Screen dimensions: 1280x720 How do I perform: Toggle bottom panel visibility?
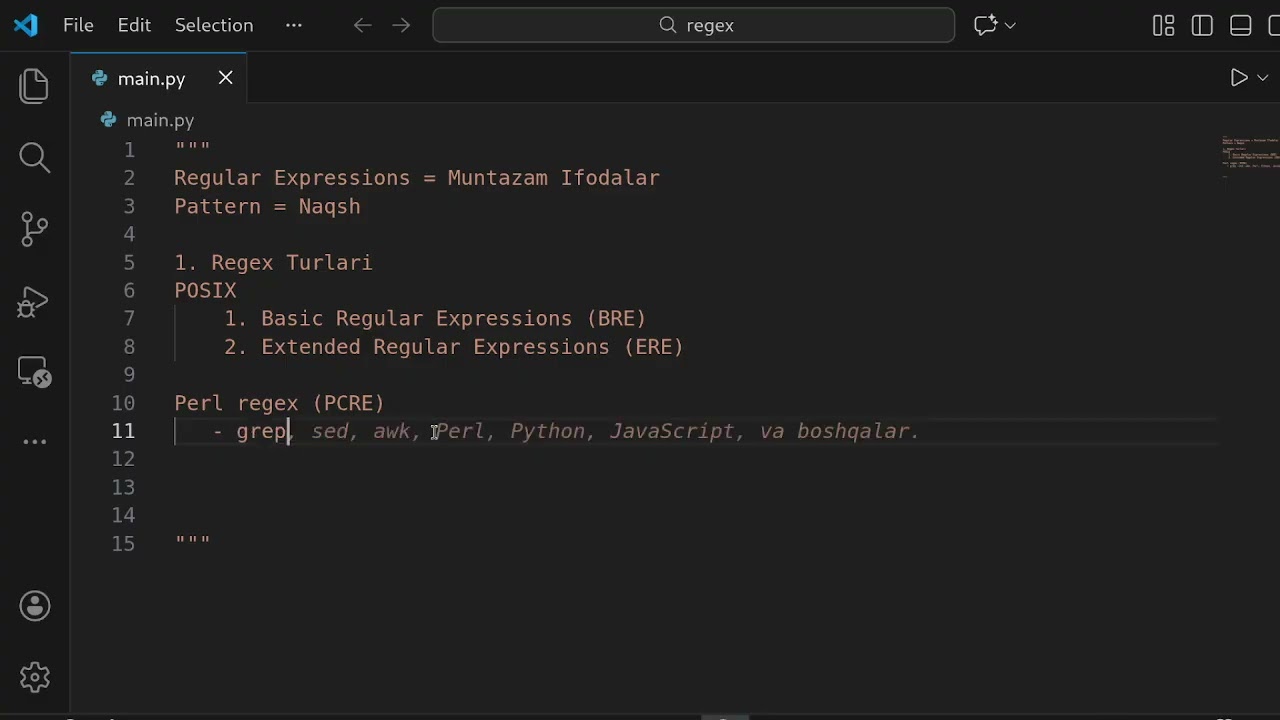click(x=1241, y=26)
